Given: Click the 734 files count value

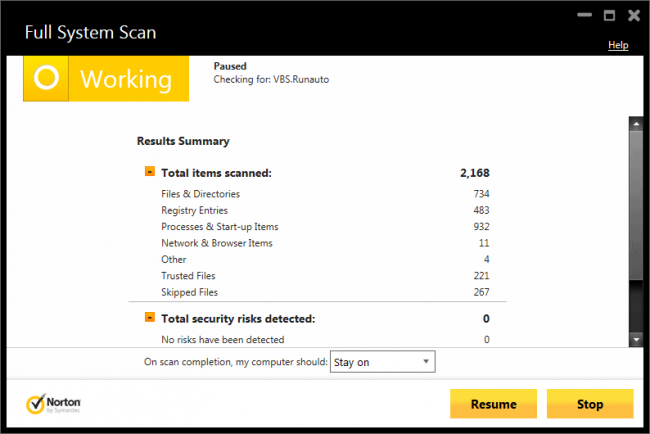Looking at the screenshot, I should tap(481, 194).
